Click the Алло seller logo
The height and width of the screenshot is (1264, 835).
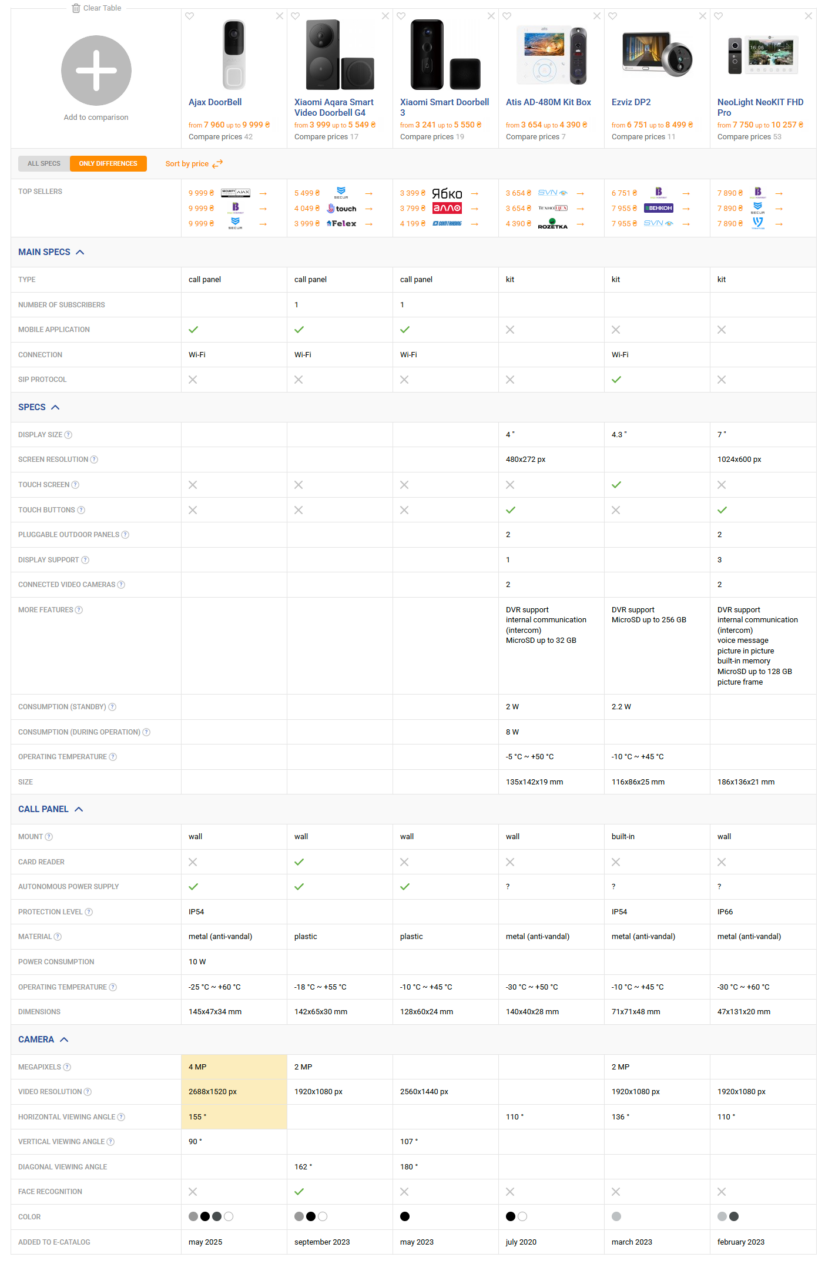pos(447,208)
